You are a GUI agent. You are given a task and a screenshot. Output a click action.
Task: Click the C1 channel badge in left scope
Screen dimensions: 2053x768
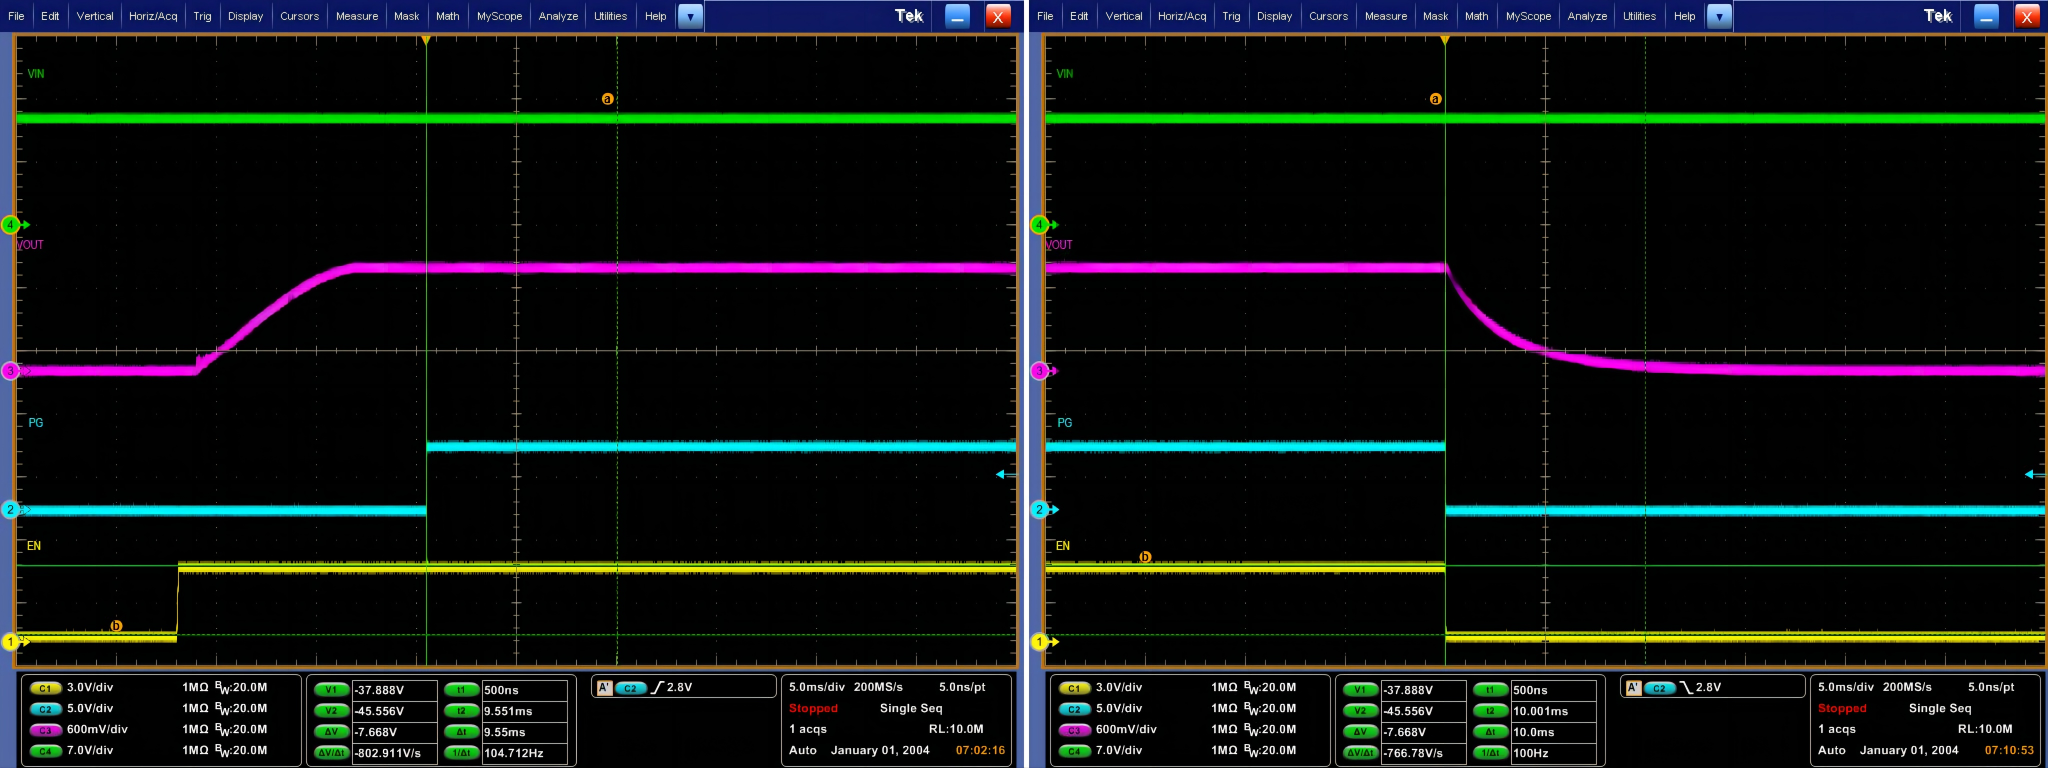click(x=45, y=688)
